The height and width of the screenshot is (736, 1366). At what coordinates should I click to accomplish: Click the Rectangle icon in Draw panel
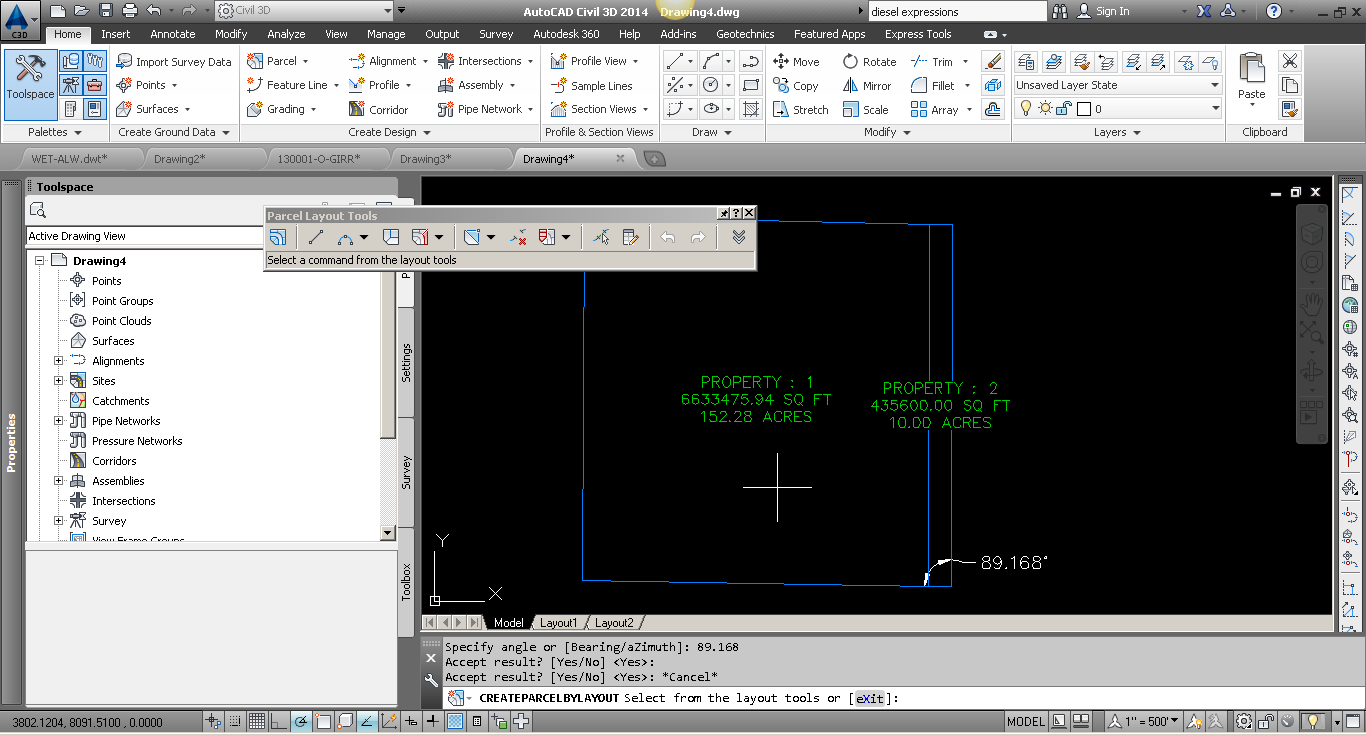click(x=751, y=85)
